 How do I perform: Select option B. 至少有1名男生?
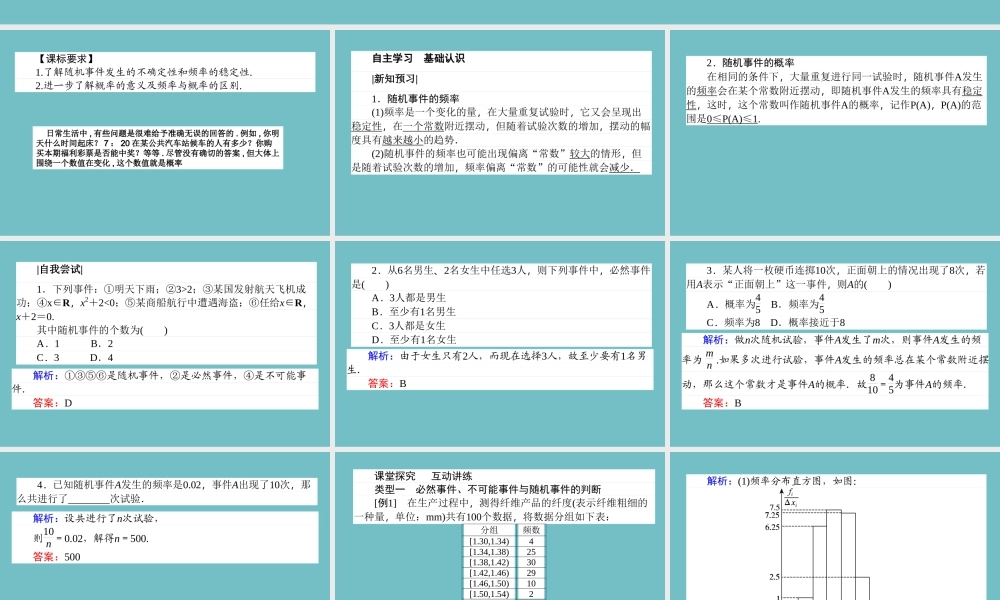pyautogui.click(x=414, y=312)
